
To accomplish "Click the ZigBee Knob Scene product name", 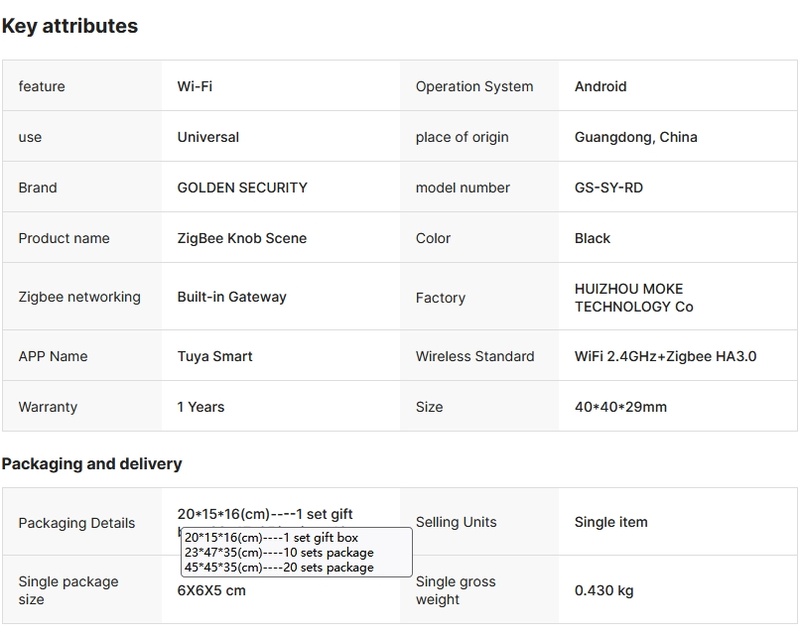I will point(242,239).
